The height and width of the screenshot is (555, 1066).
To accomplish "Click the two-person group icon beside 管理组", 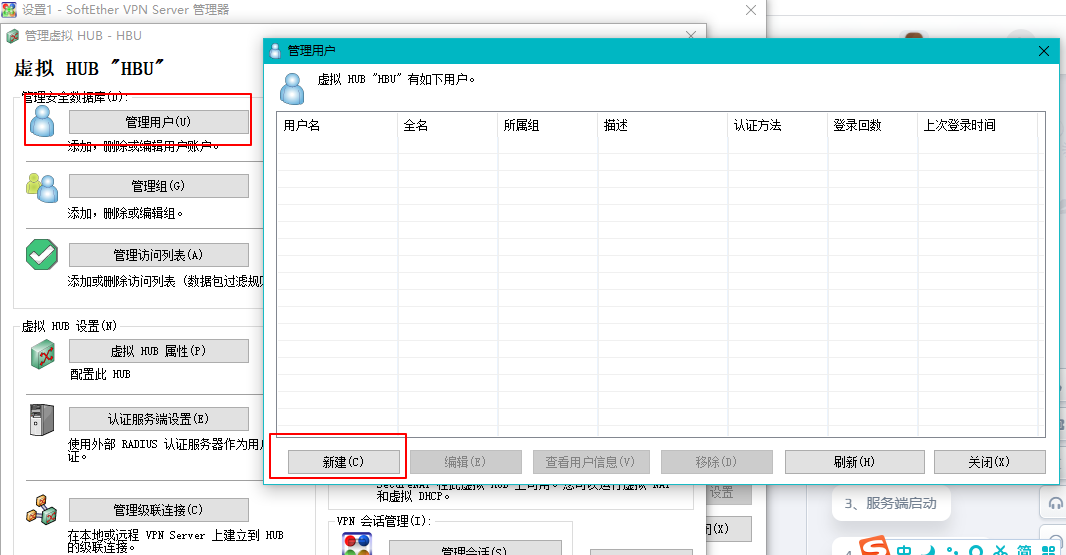I will (x=42, y=187).
